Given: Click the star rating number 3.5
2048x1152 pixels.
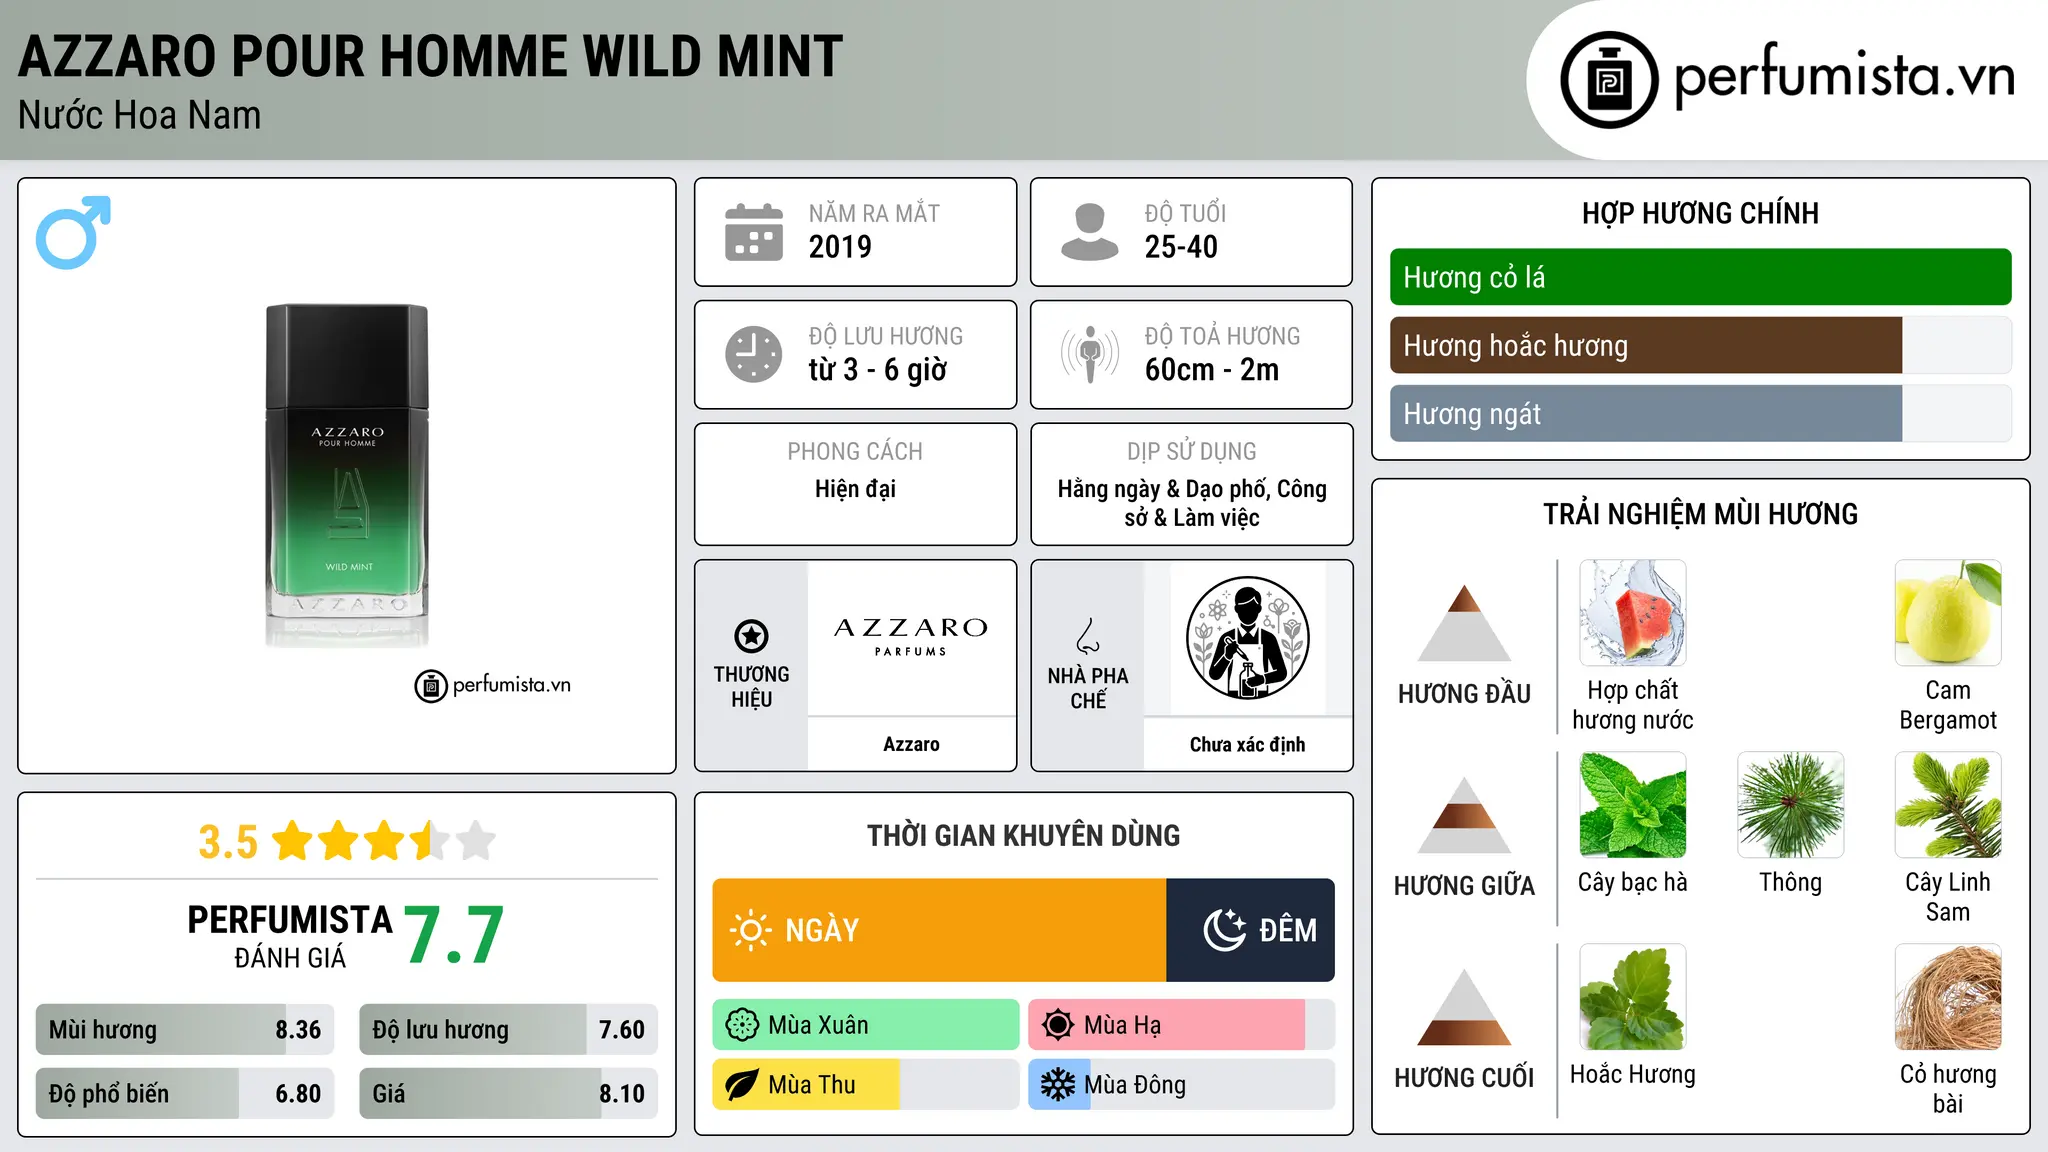Looking at the screenshot, I should pos(228,842).
